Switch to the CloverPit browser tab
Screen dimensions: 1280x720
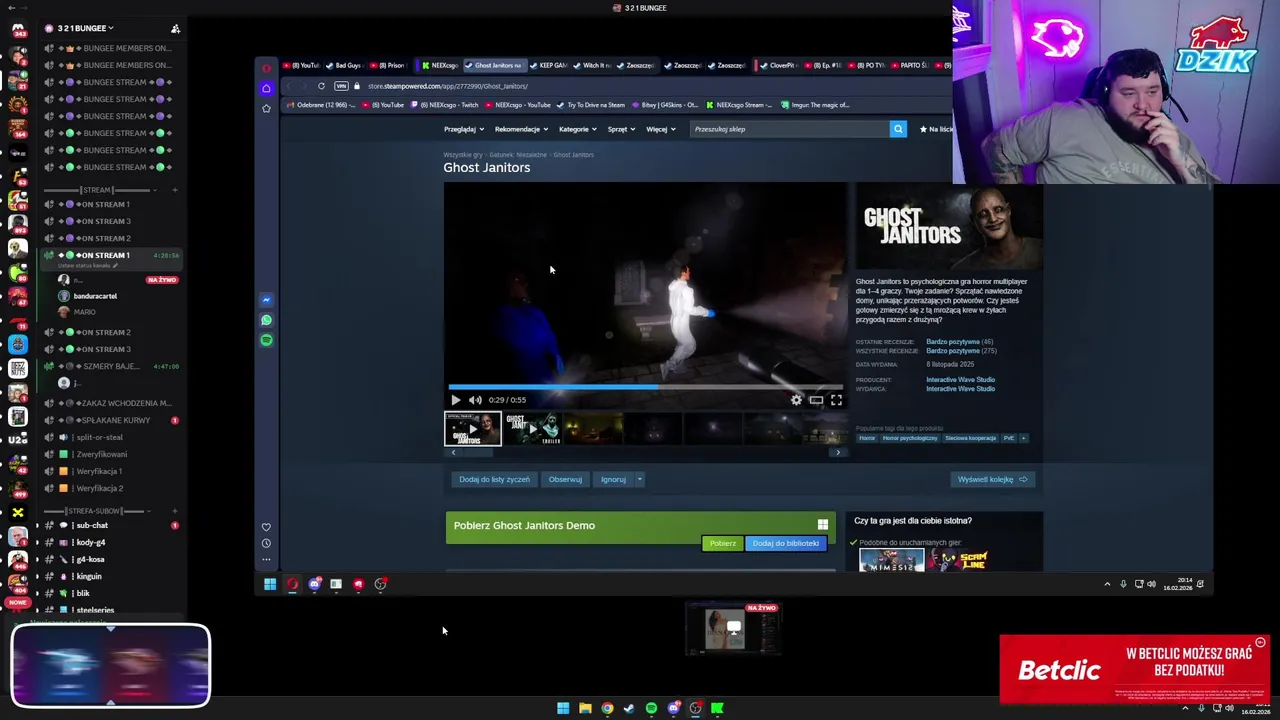coord(777,66)
